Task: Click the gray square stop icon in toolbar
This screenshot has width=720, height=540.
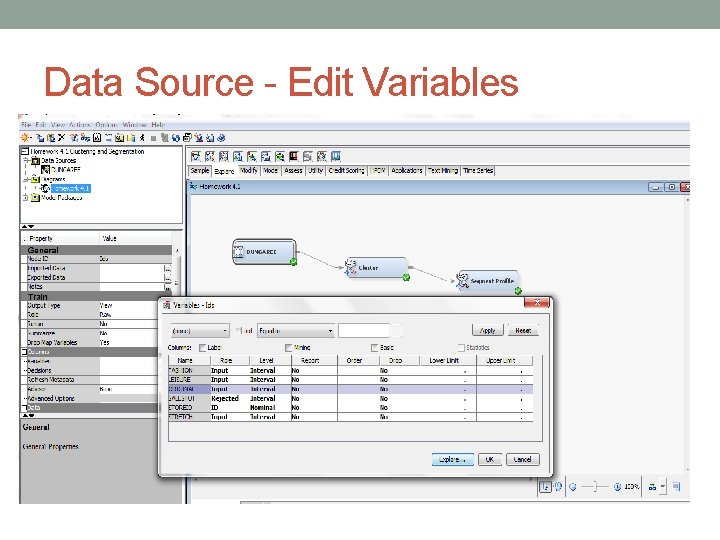Action: coord(153,138)
